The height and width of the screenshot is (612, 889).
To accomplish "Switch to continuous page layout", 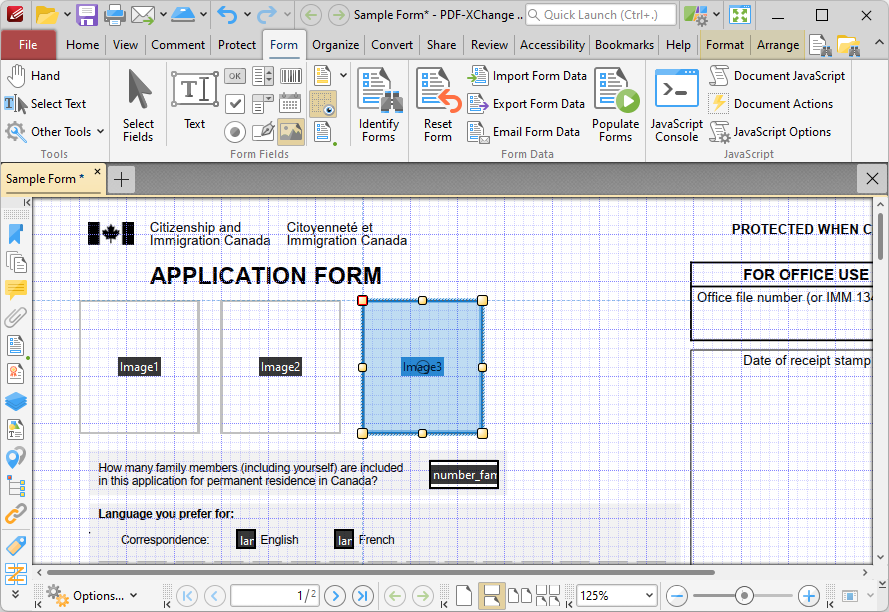I will (492, 596).
